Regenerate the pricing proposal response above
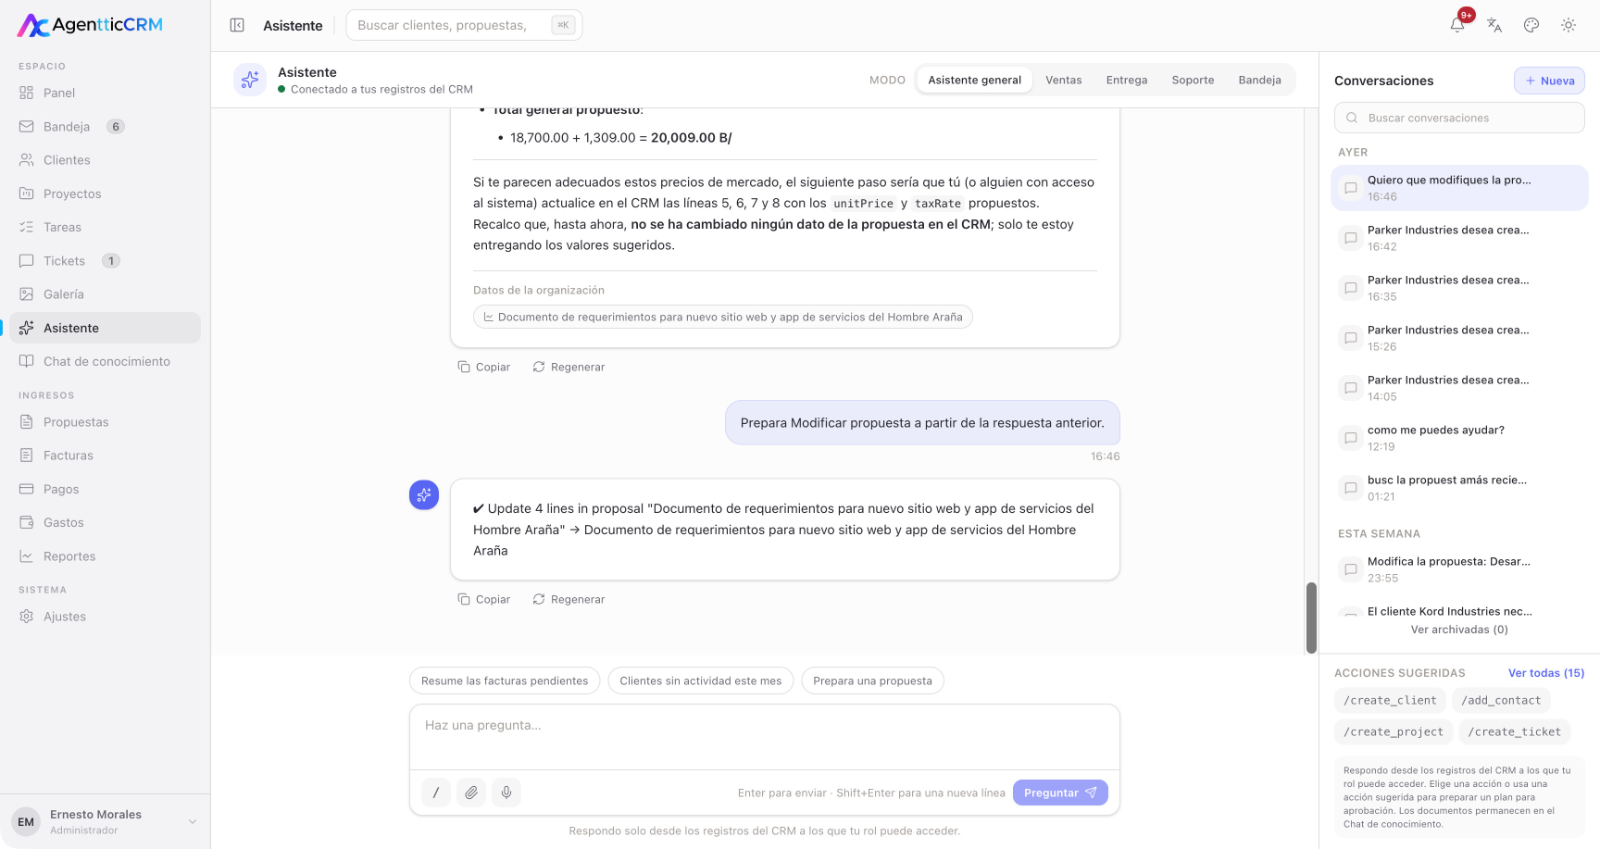The image size is (1600, 849). (x=569, y=367)
